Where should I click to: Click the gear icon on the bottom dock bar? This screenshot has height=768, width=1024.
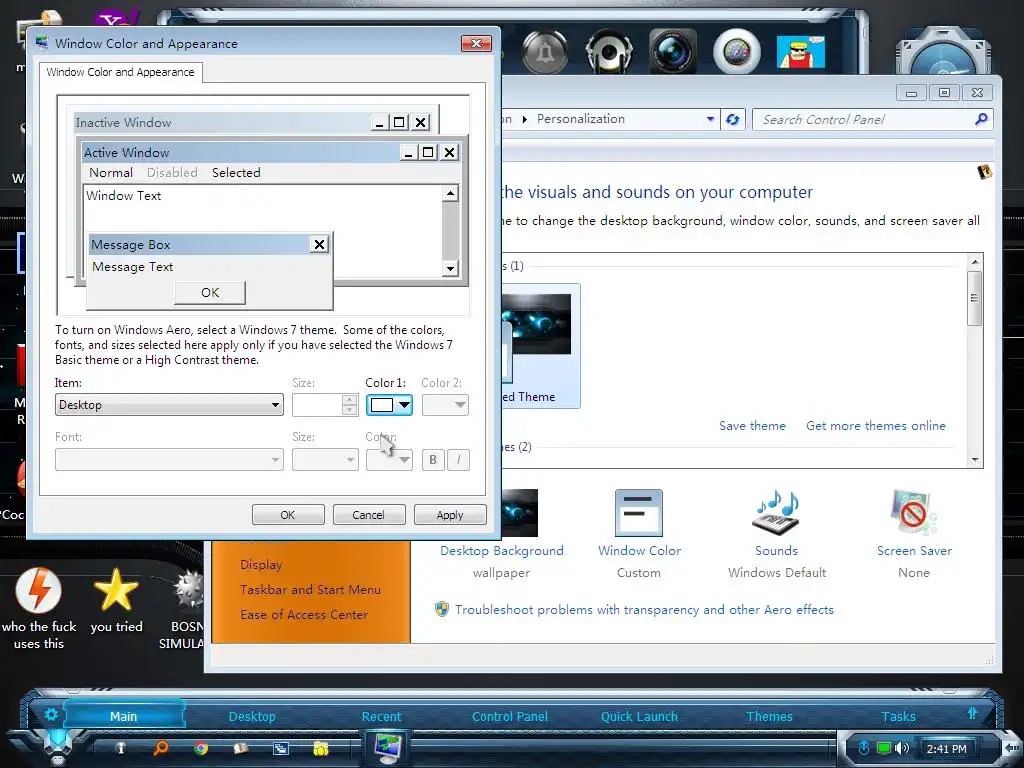(51, 714)
